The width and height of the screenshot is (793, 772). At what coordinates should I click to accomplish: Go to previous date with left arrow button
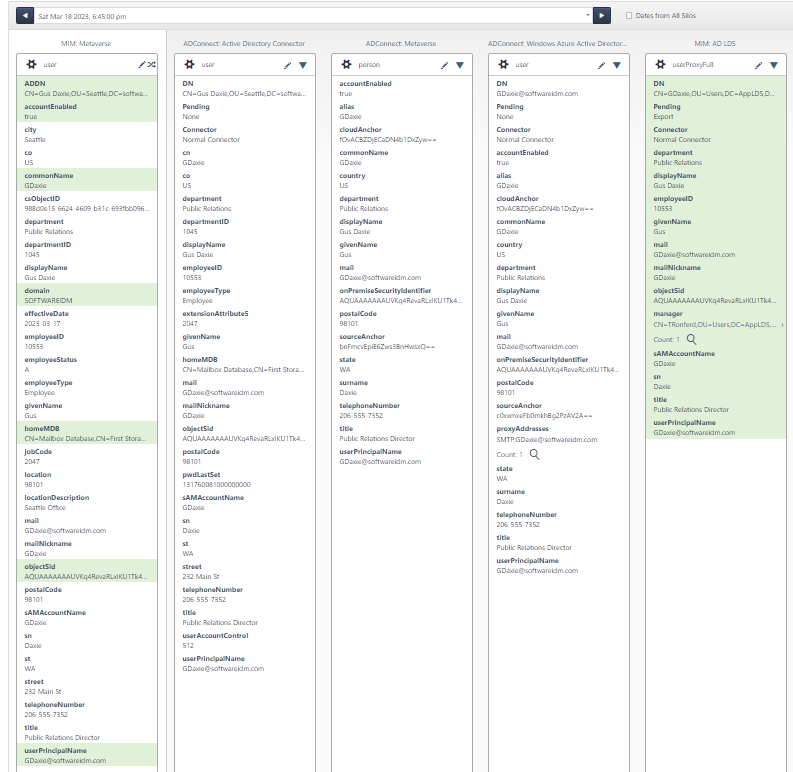coord(25,16)
